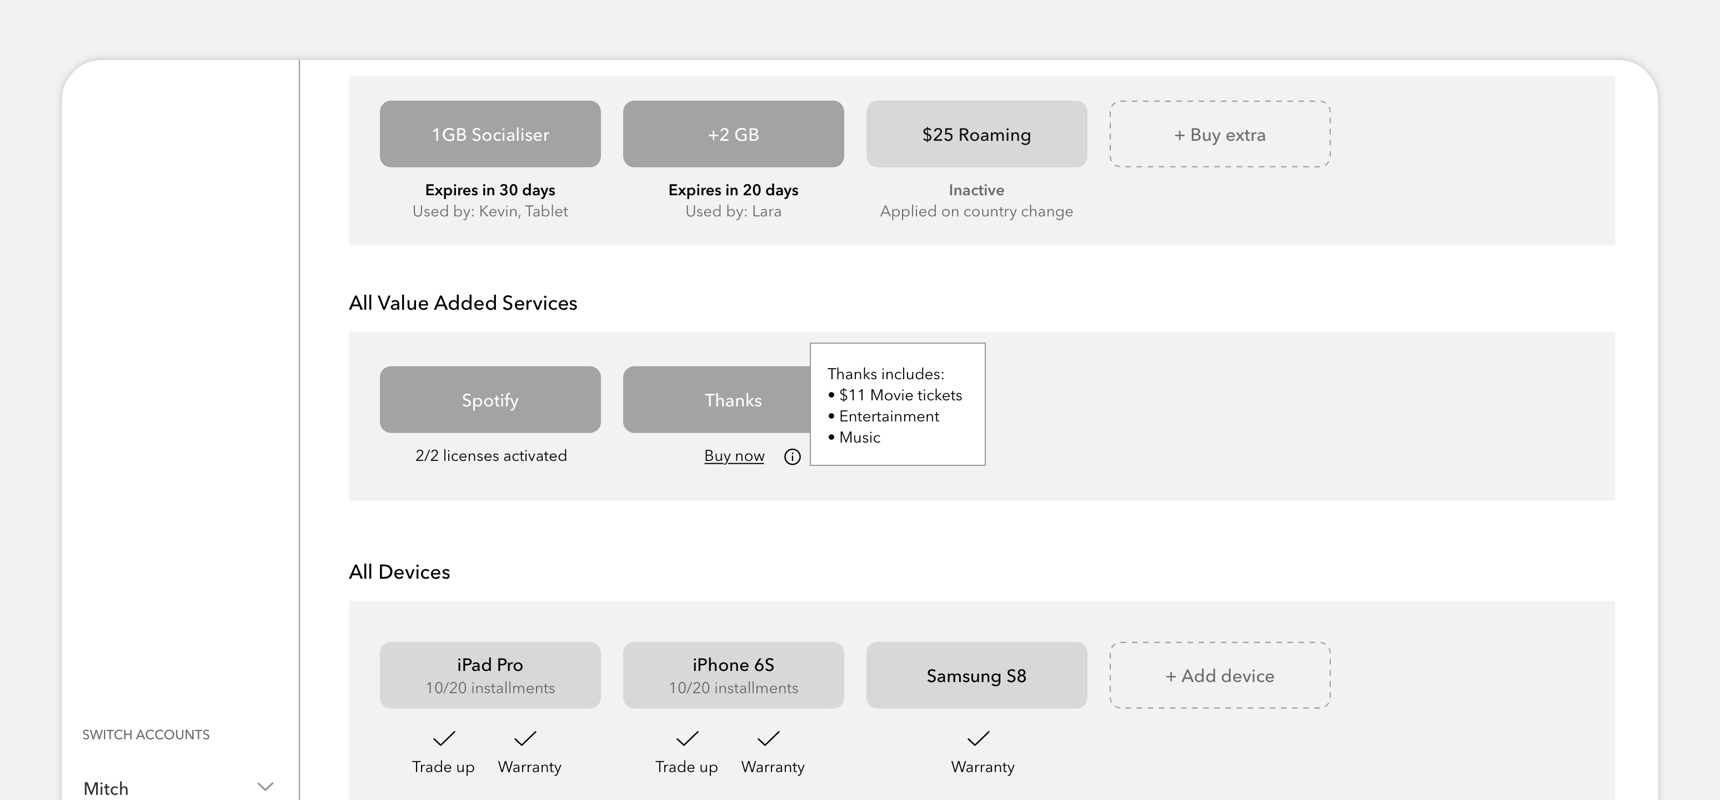Select the iPad Pro device card
This screenshot has width=1720, height=800.
(x=490, y=675)
